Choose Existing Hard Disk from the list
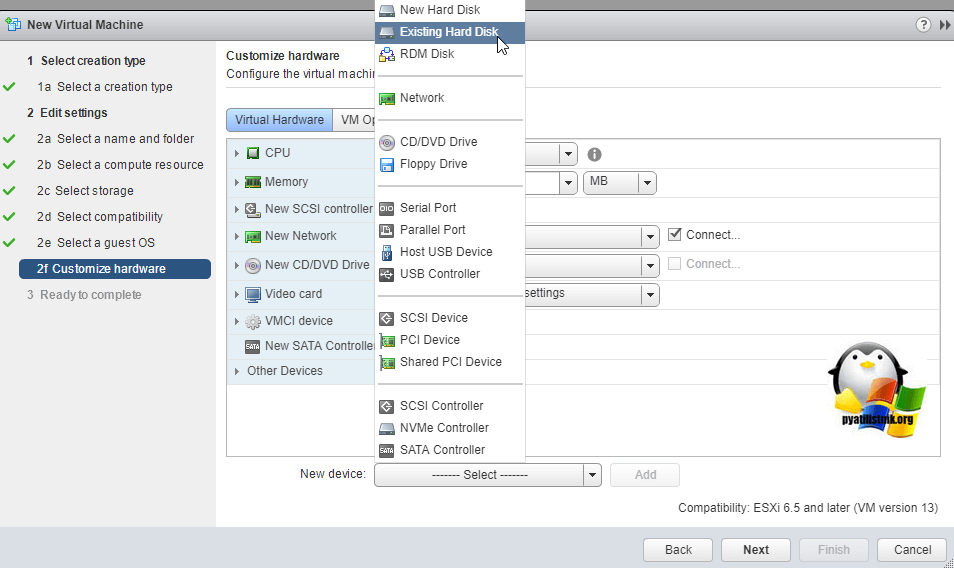 (x=448, y=32)
